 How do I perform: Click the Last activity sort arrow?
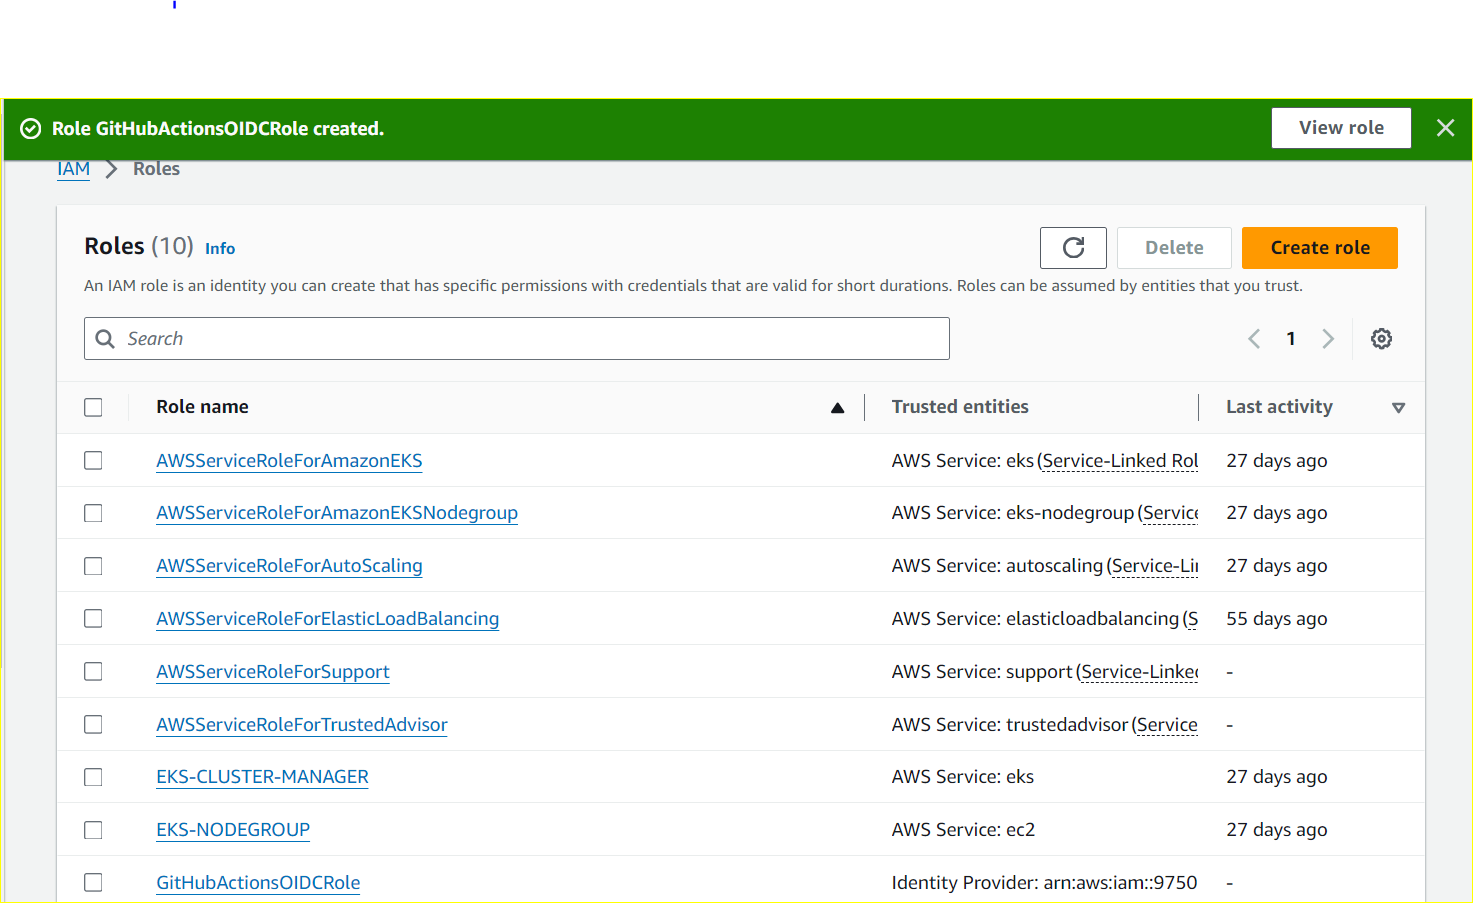(x=1398, y=408)
